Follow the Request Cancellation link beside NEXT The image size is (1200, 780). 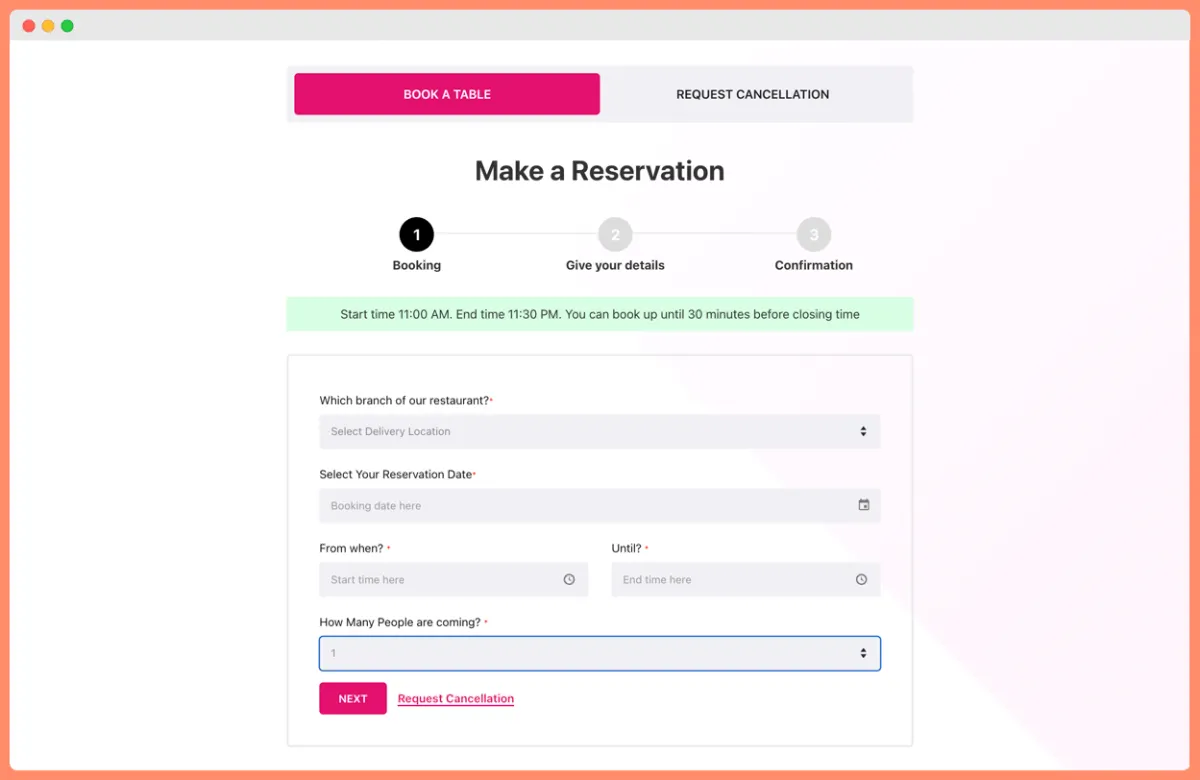456,699
